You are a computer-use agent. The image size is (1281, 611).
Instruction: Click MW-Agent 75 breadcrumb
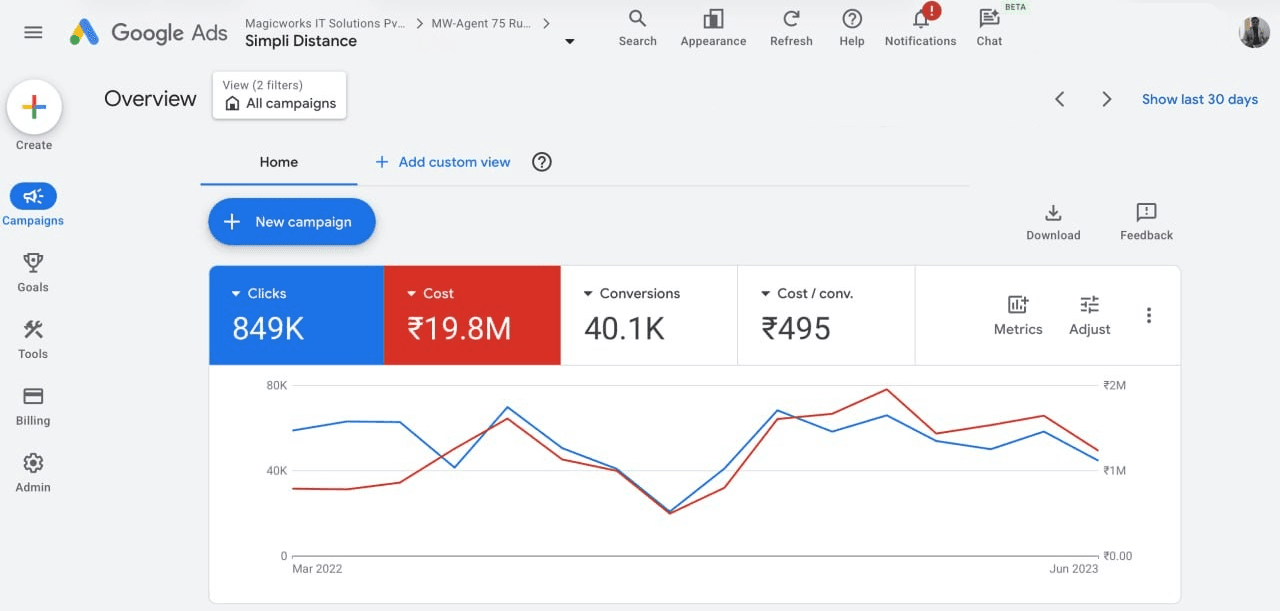(x=481, y=23)
